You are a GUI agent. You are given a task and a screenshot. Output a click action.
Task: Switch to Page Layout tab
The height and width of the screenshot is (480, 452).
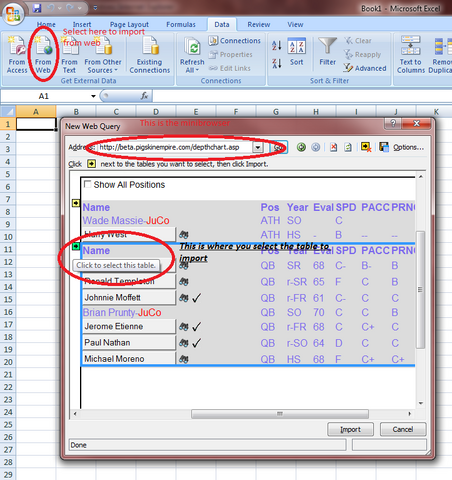pyautogui.click(x=129, y=24)
